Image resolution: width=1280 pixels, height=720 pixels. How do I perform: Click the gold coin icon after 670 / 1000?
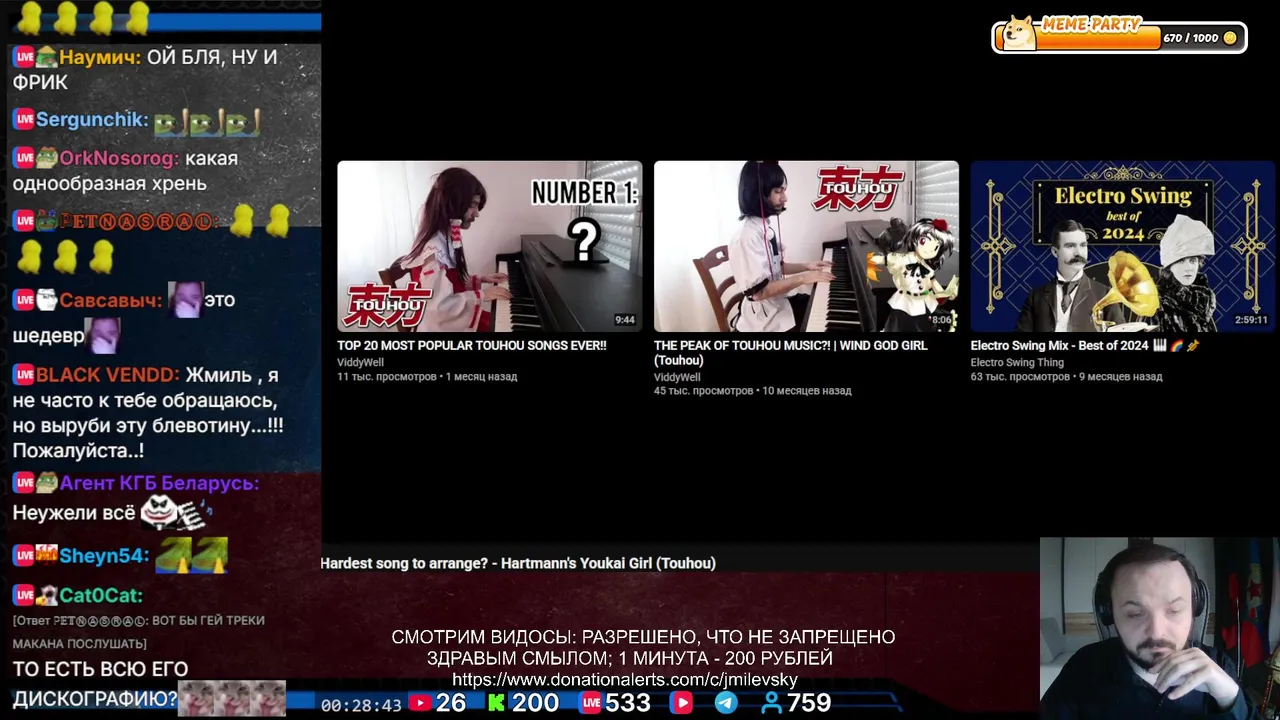click(1230, 38)
